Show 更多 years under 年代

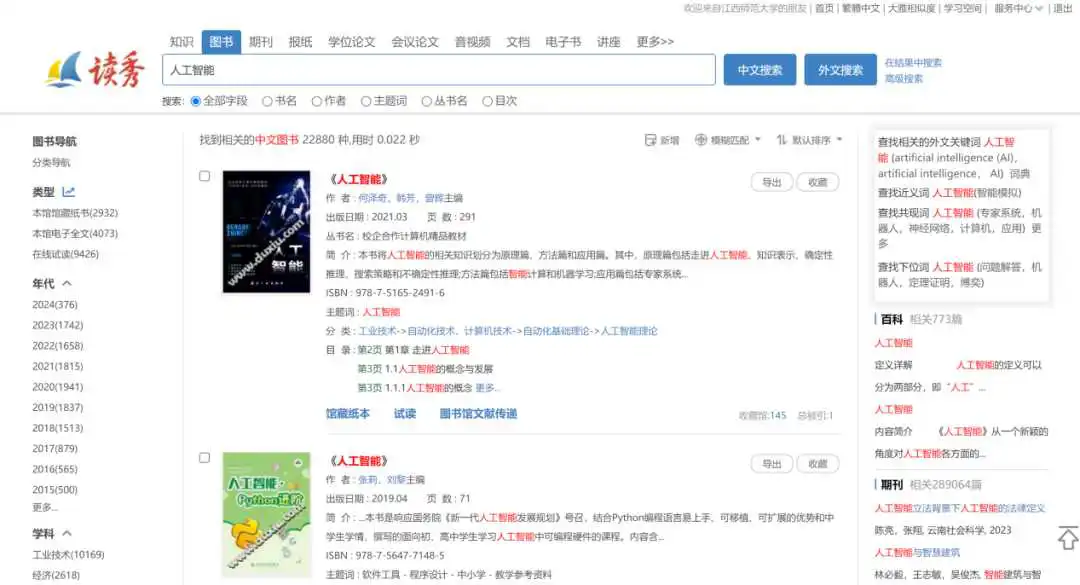(45, 507)
